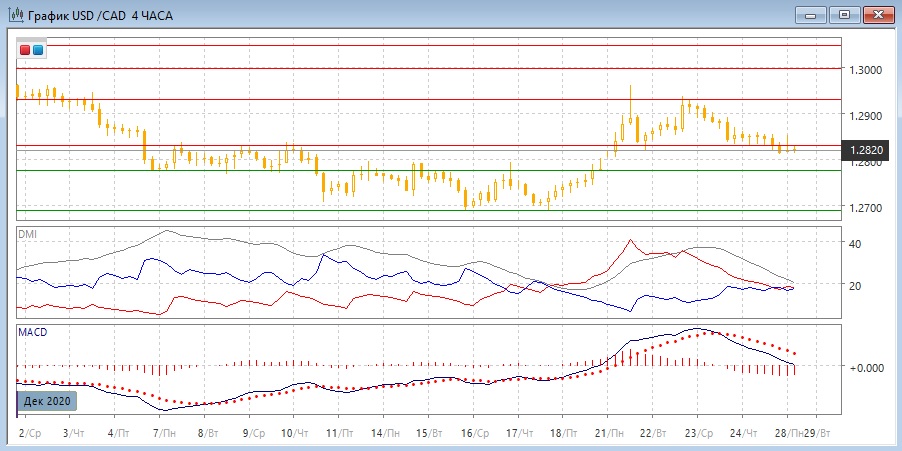Screen dimensions: 902x451
Task: Click the 1.2700 price axis label
Action: point(865,208)
